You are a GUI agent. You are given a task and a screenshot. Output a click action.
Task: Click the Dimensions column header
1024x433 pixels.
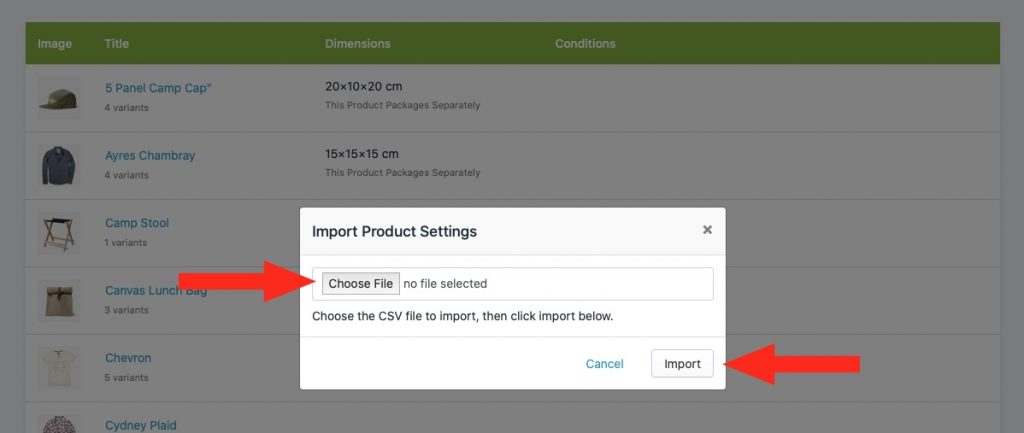(x=358, y=44)
